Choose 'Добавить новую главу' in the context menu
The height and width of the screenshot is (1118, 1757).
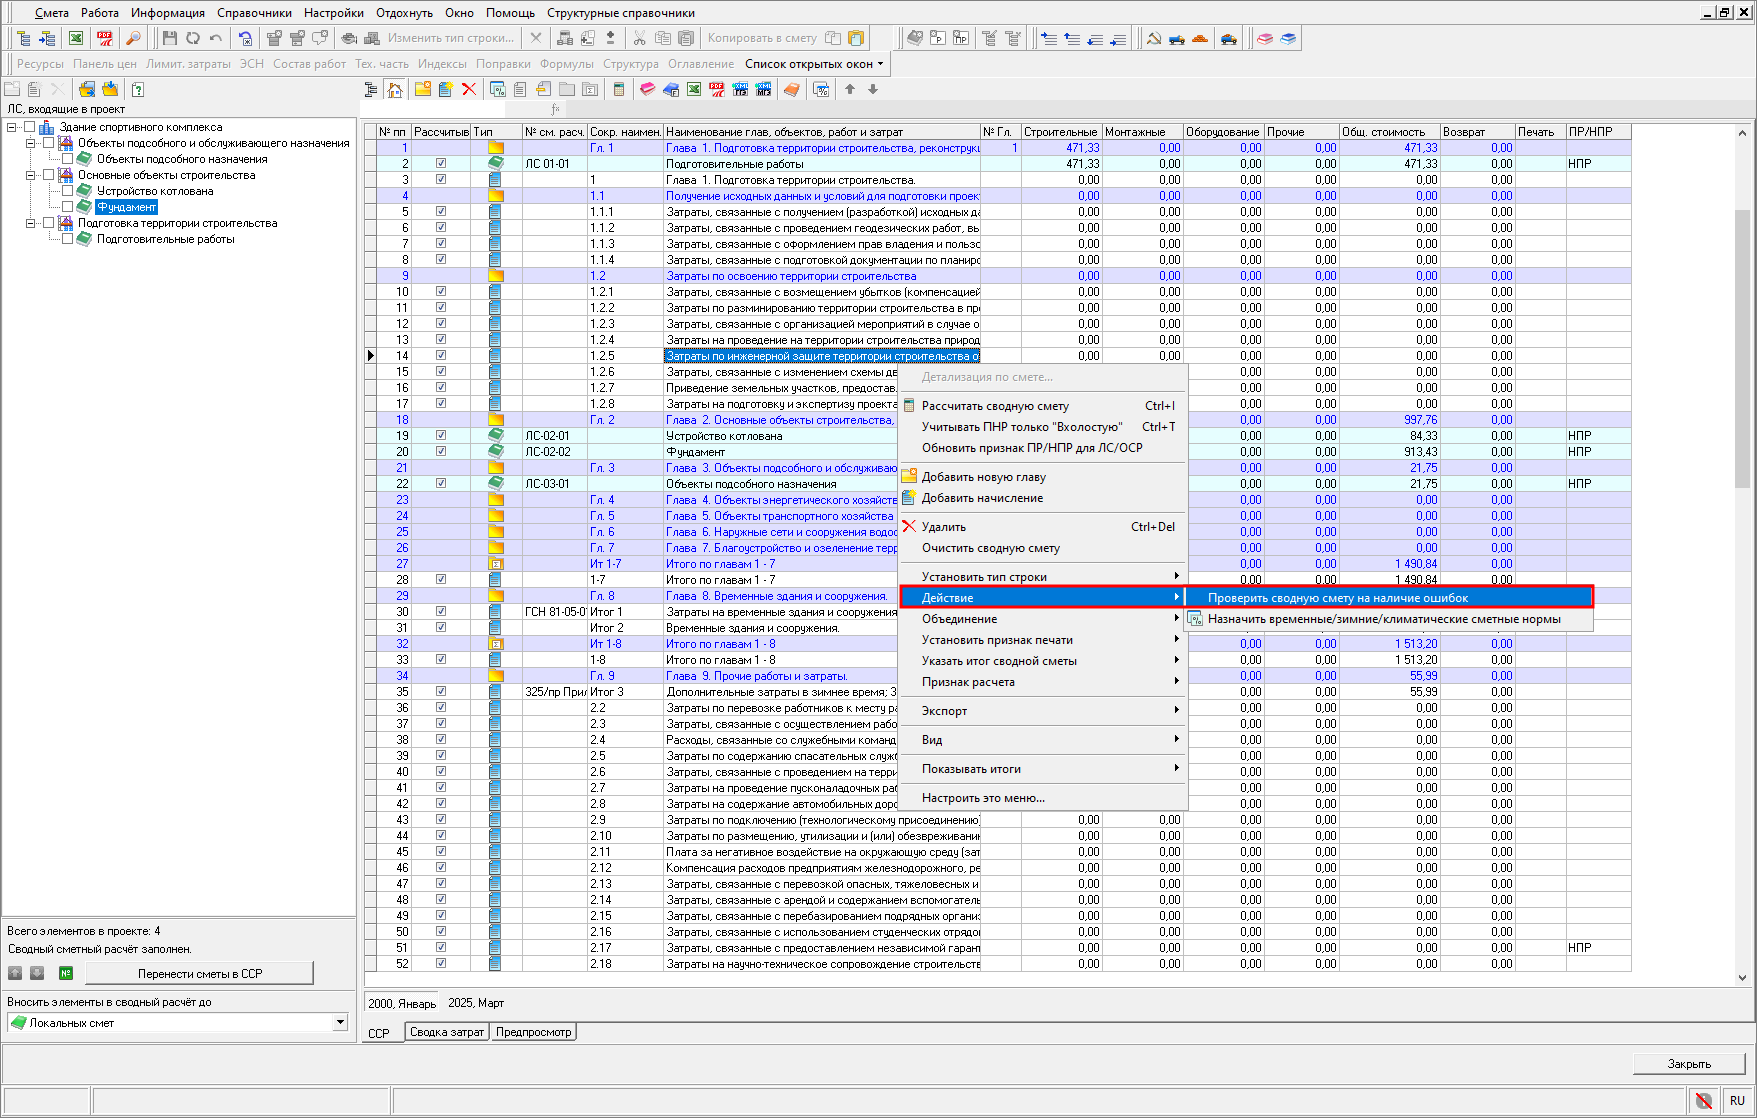[x=1043, y=477]
